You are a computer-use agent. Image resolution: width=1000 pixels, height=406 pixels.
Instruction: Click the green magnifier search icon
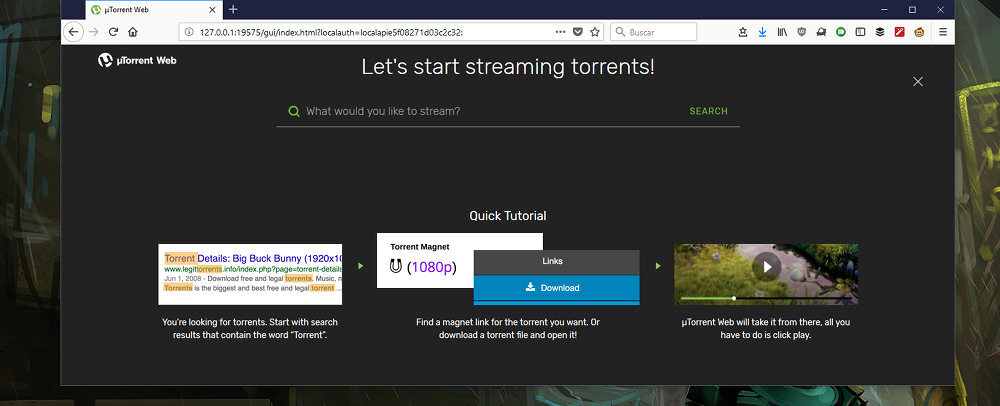point(294,111)
